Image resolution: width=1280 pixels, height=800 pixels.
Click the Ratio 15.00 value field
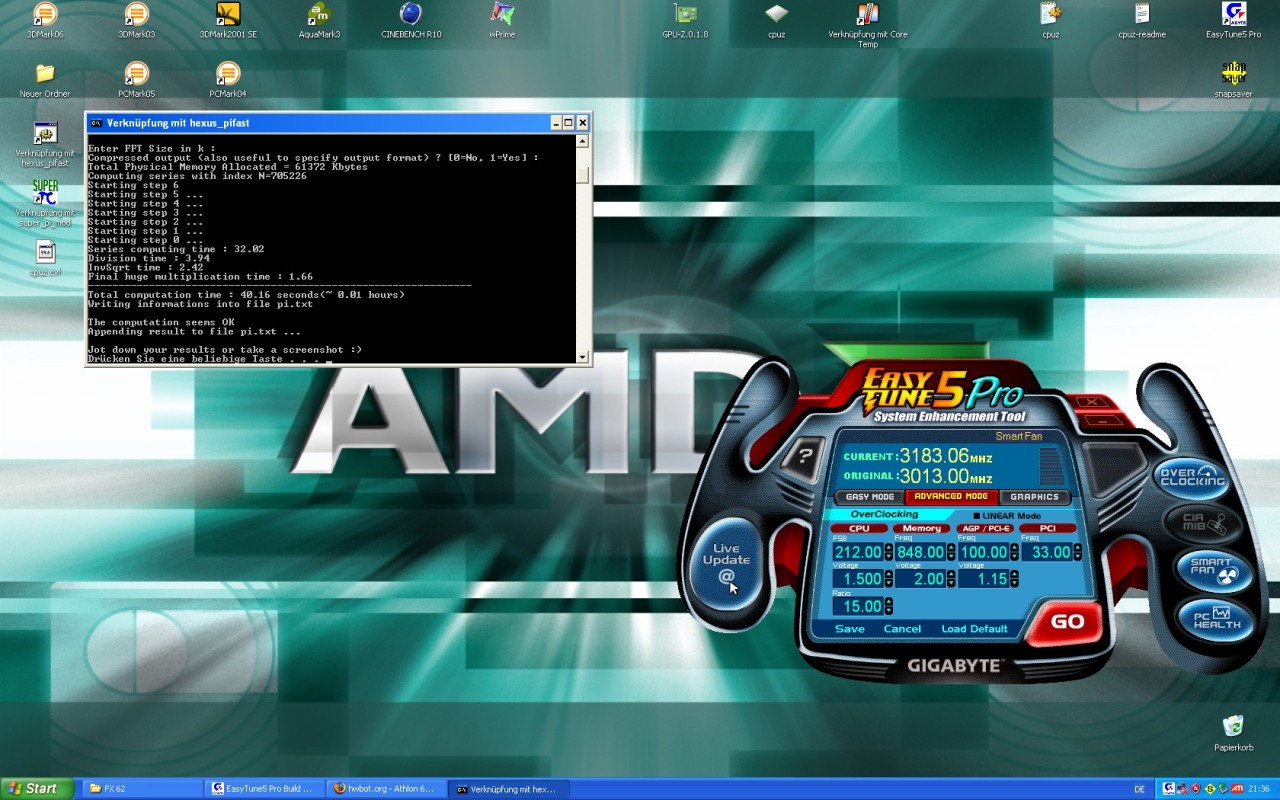coord(858,606)
